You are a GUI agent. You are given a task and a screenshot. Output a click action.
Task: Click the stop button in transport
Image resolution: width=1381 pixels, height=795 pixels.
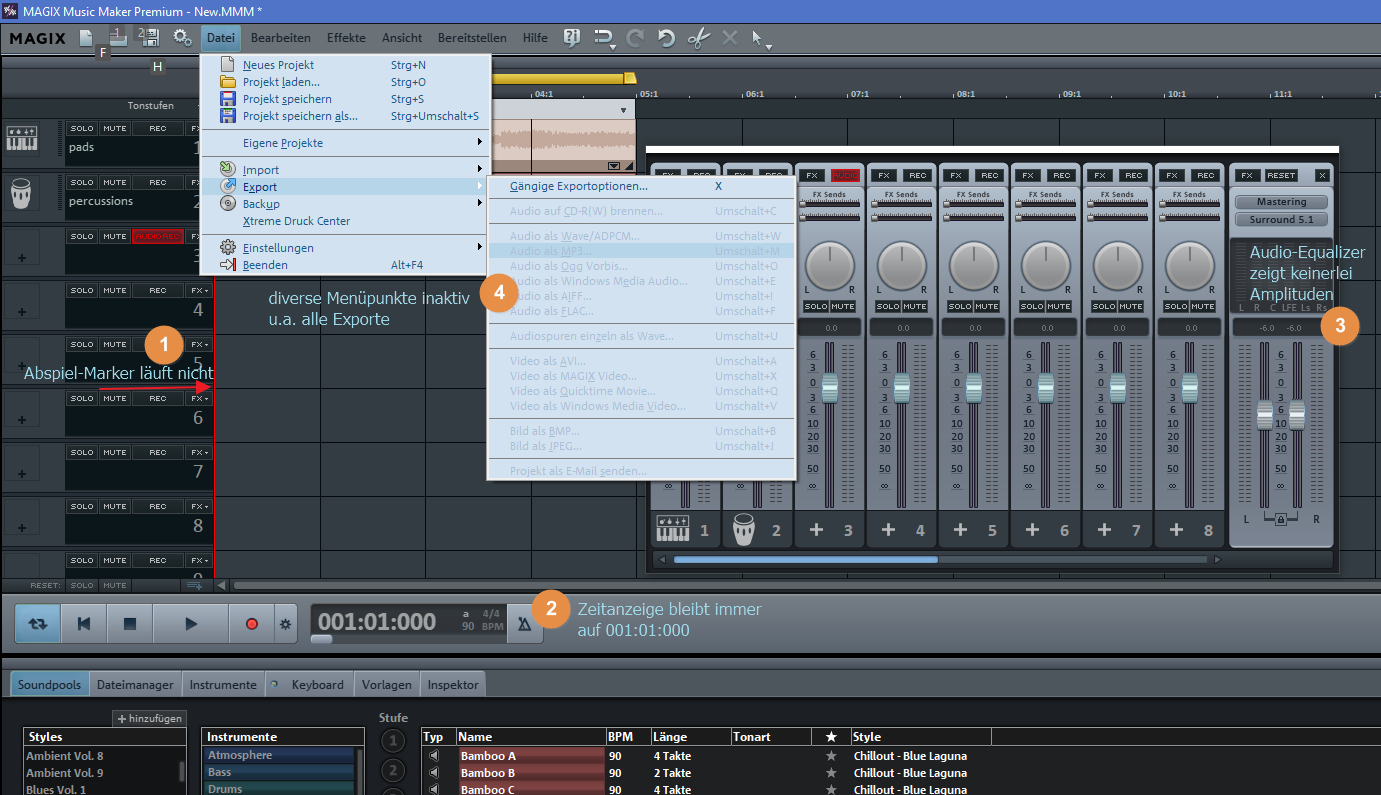tap(129, 623)
